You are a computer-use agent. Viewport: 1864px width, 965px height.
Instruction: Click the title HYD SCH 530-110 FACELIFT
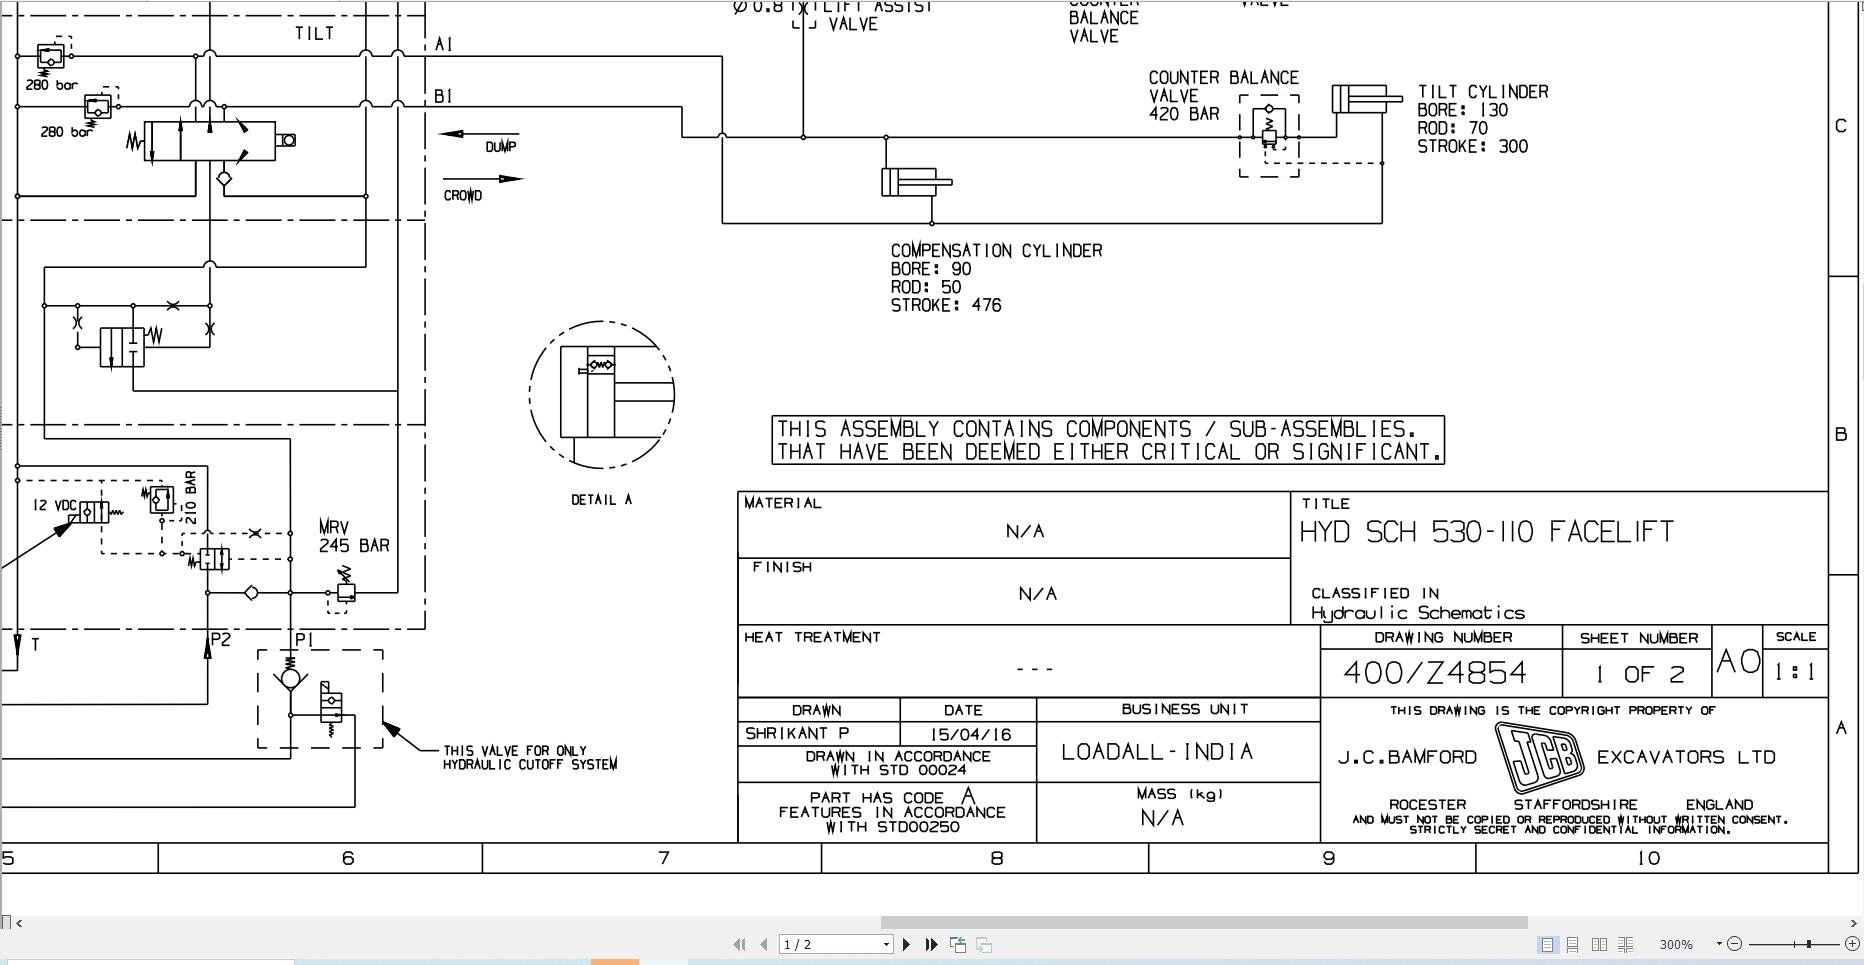point(1486,532)
